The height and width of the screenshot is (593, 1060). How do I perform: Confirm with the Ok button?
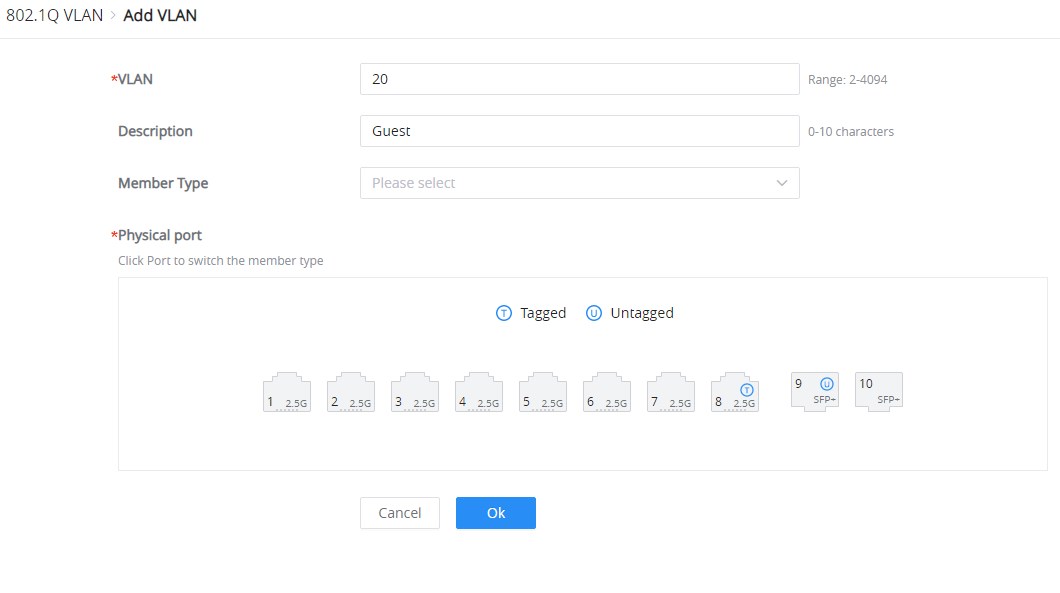click(496, 513)
